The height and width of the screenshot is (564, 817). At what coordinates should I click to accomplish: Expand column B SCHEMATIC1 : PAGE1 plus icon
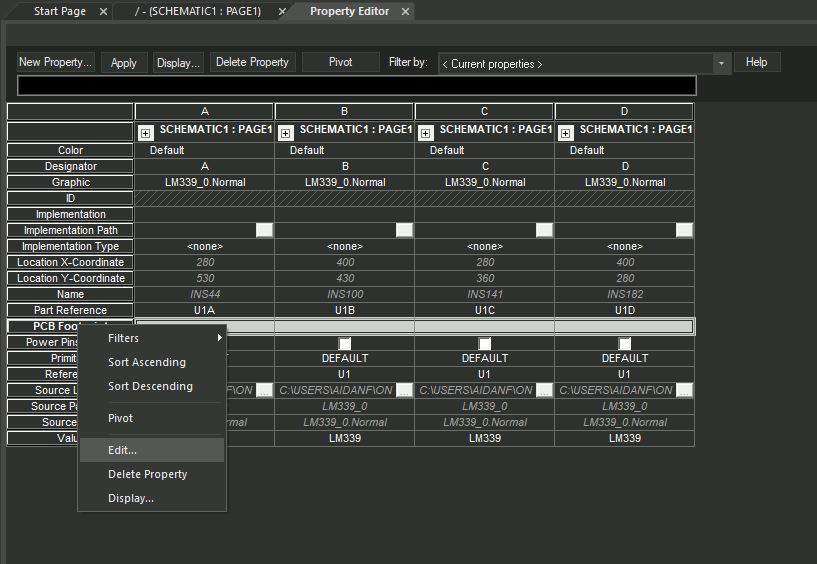pos(285,133)
